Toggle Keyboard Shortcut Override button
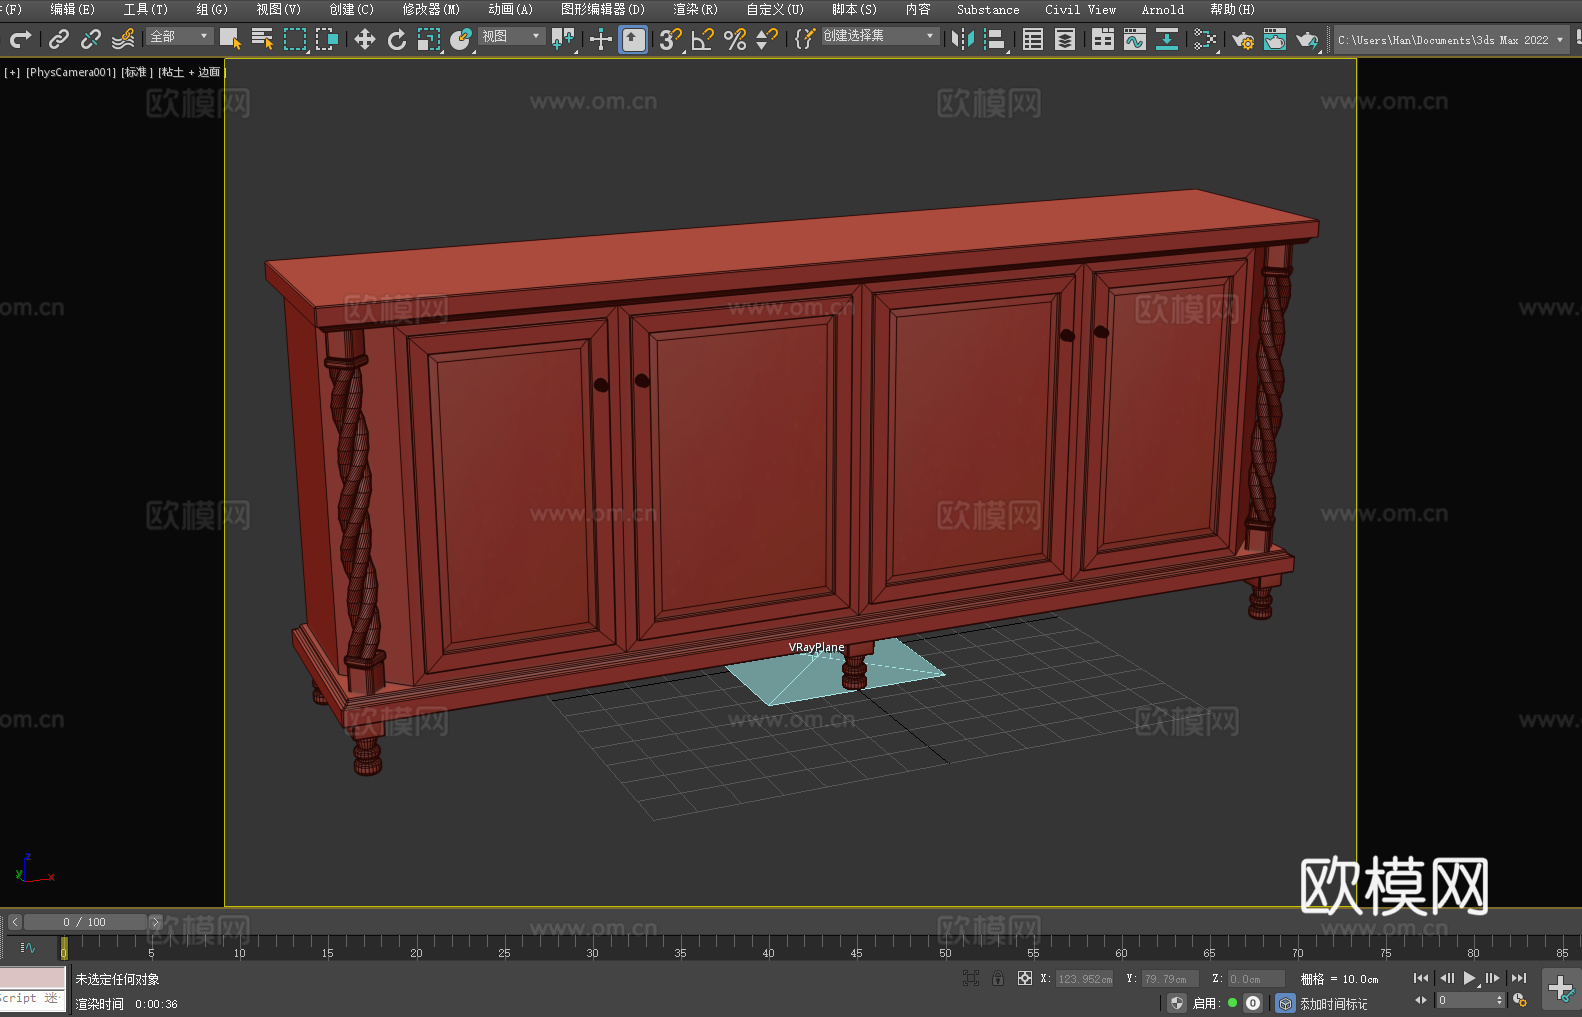Screen dimensions: 1582x1017 point(633,39)
